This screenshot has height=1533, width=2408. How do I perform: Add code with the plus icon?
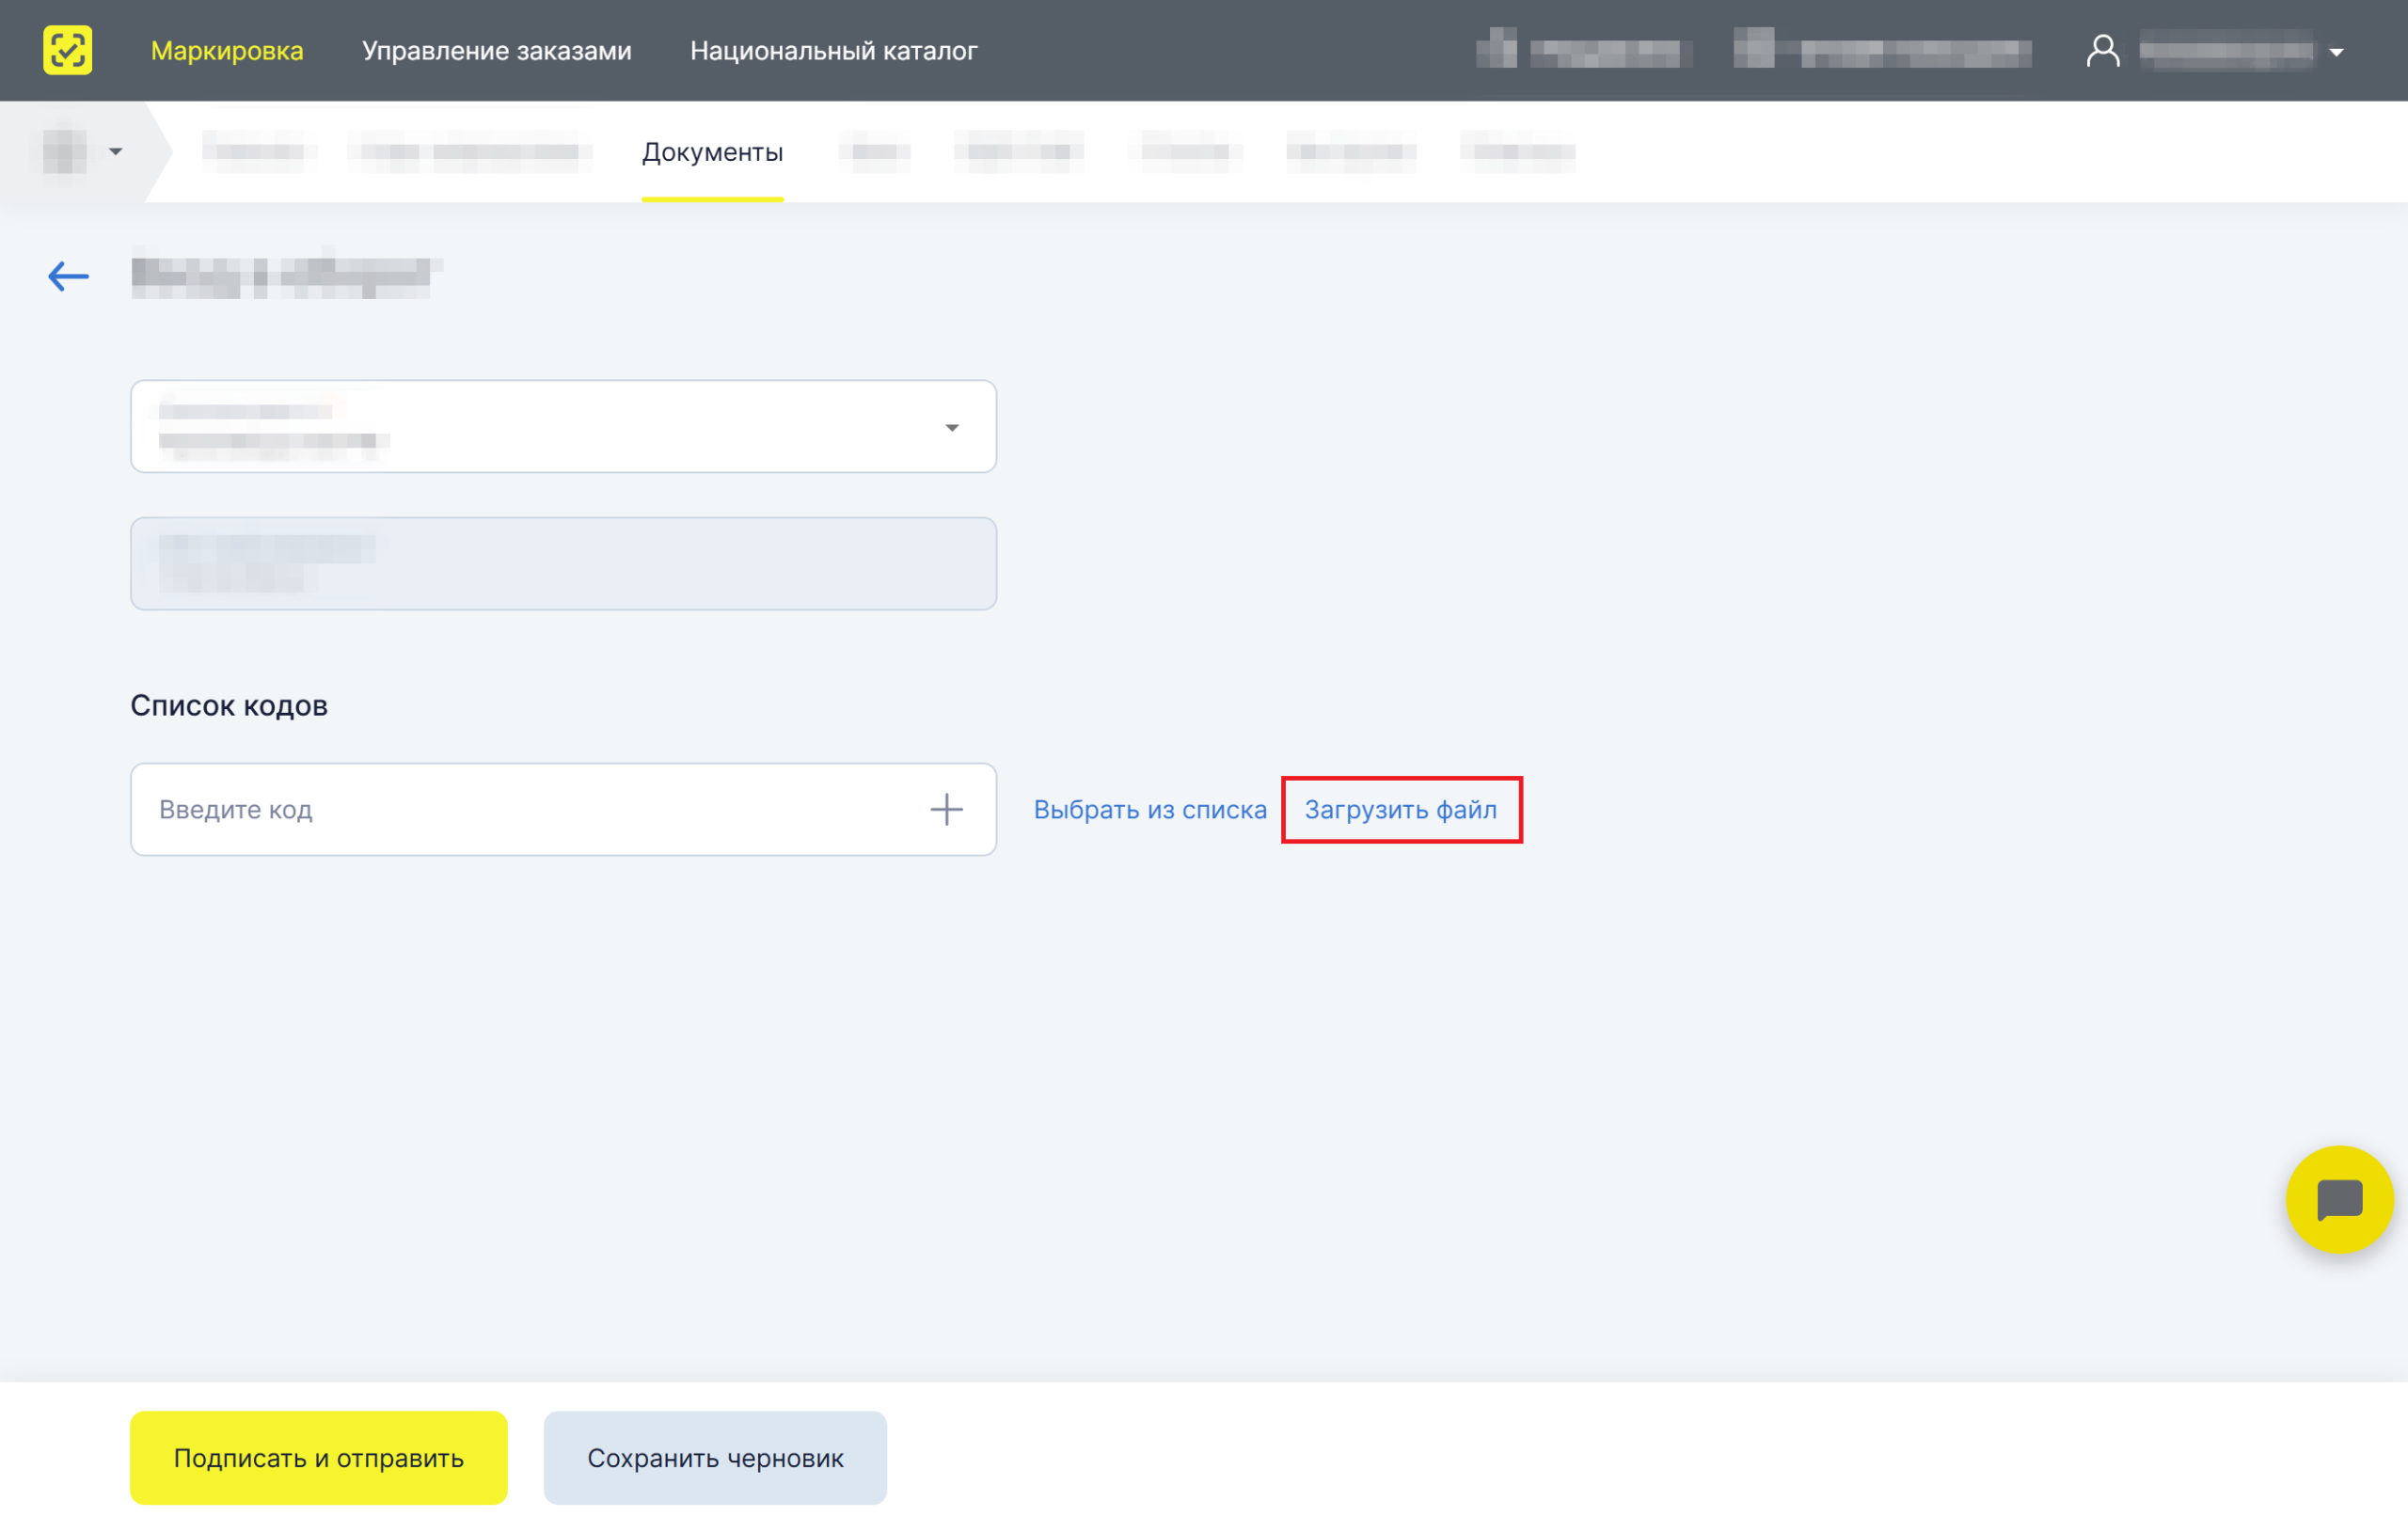pyautogui.click(x=946, y=809)
